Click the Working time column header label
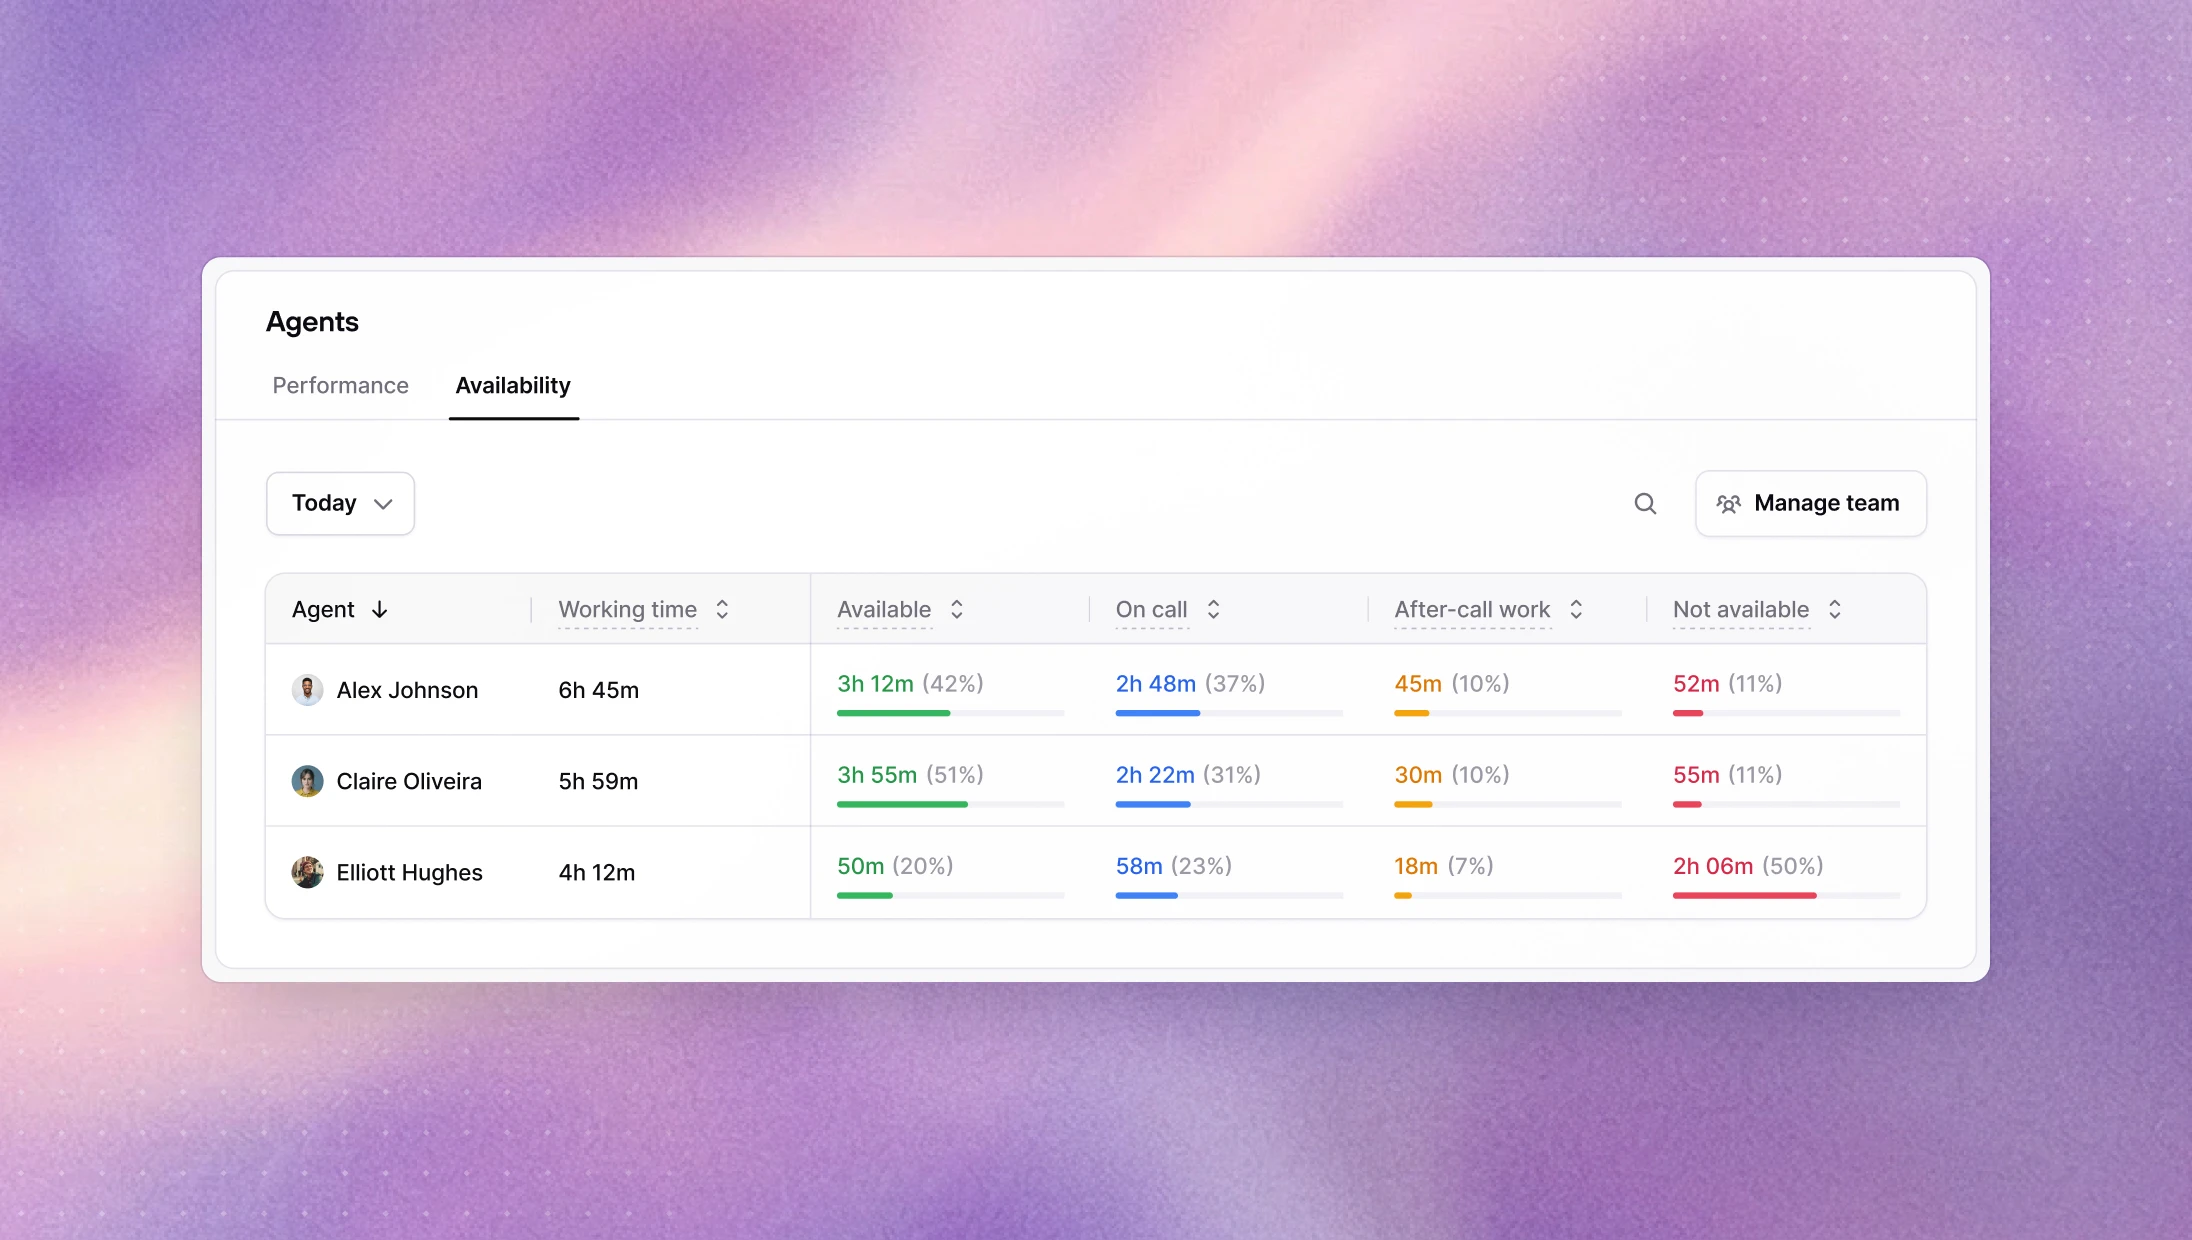2192x1240 pixels. coord(627,610)
